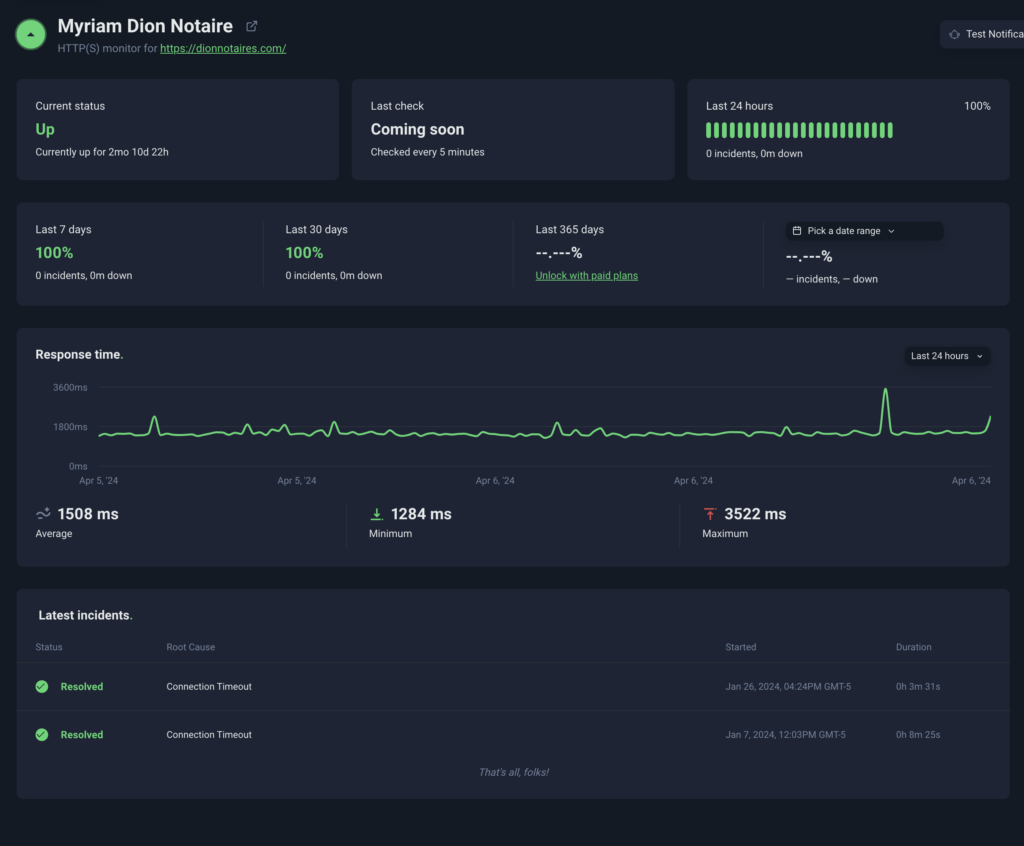This screenshot has height=846, width=1024.
Task: Click the tallest spike on response time chart
Action: pos(885,391)
